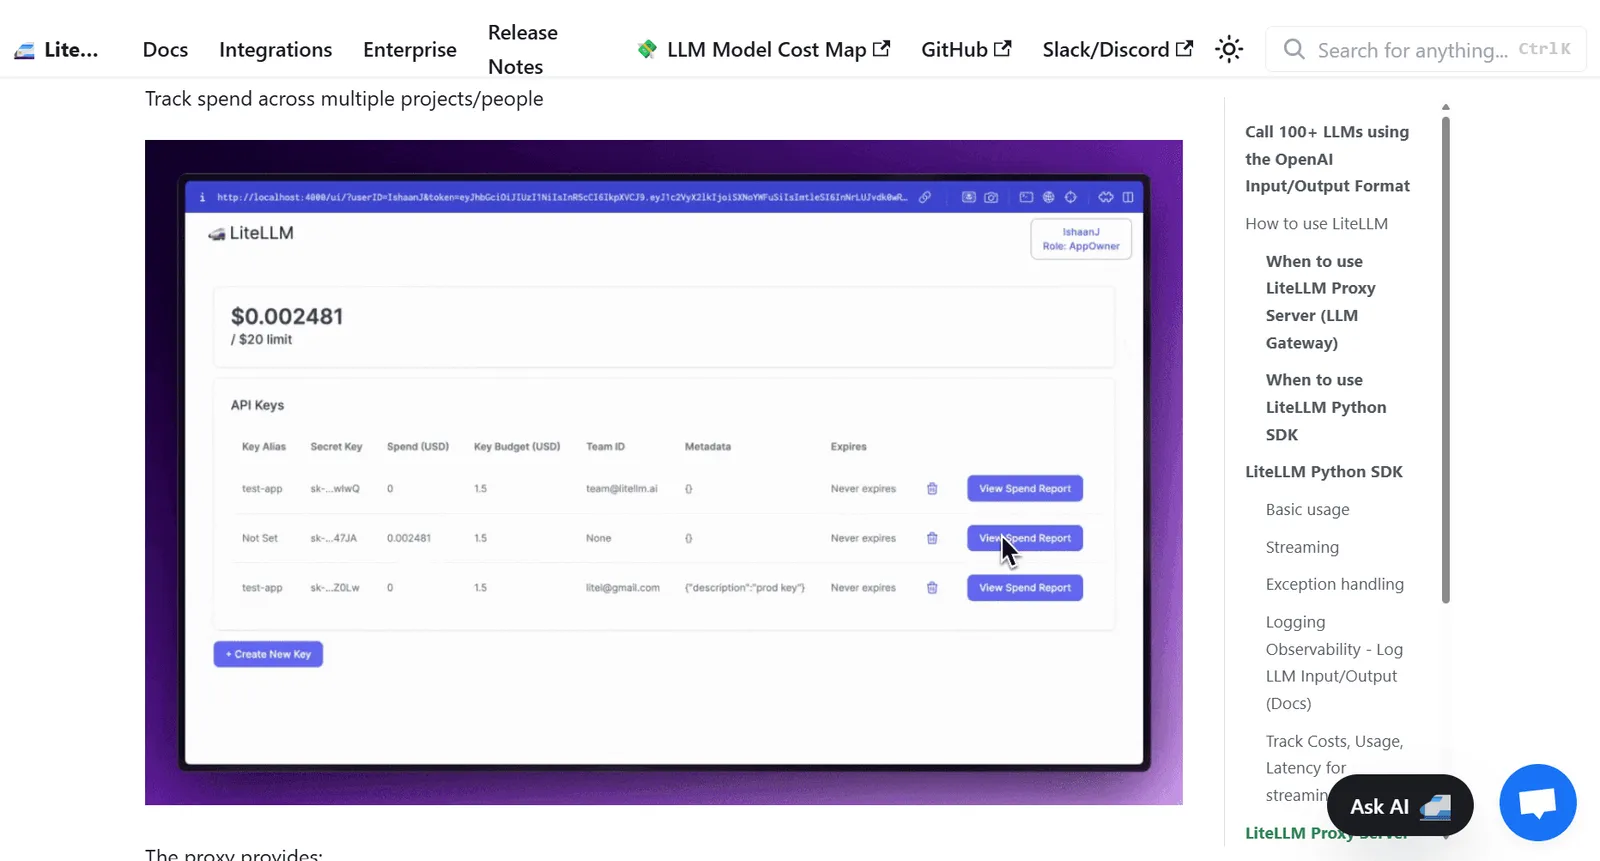Open the Docs menu item
Image resolution: width=1600 pixels, height=861 pixels.
point(165,50)
